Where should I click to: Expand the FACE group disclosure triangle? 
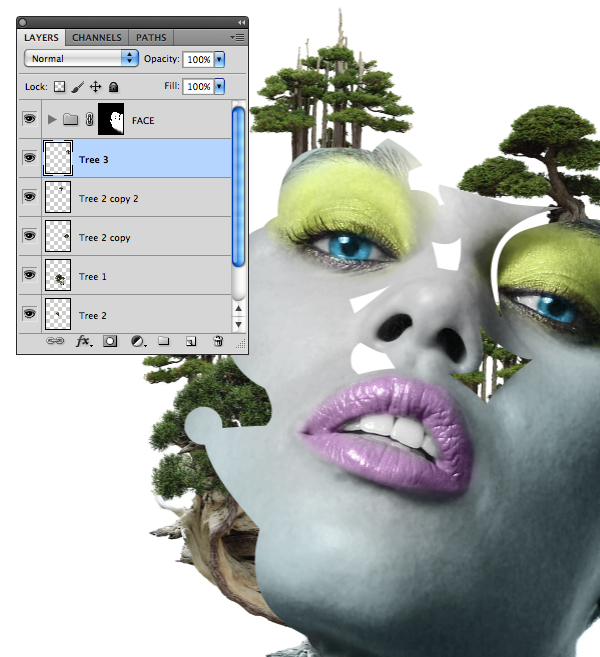click(x=52, y=120)
